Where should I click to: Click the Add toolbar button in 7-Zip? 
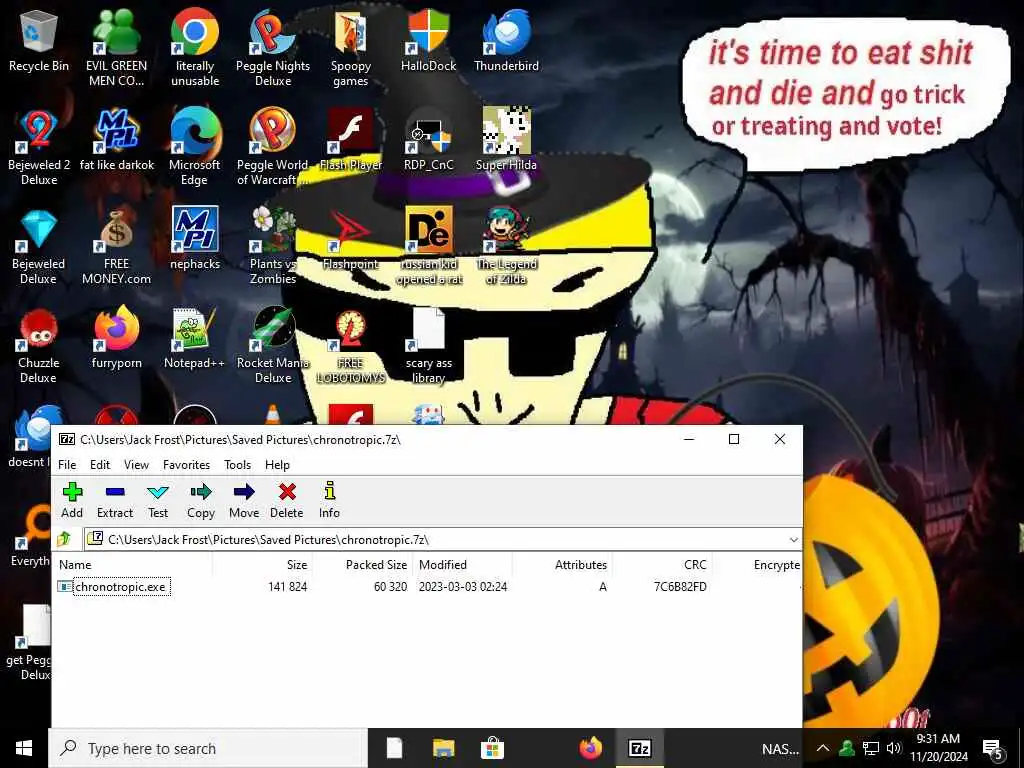(x=72, y=500)
